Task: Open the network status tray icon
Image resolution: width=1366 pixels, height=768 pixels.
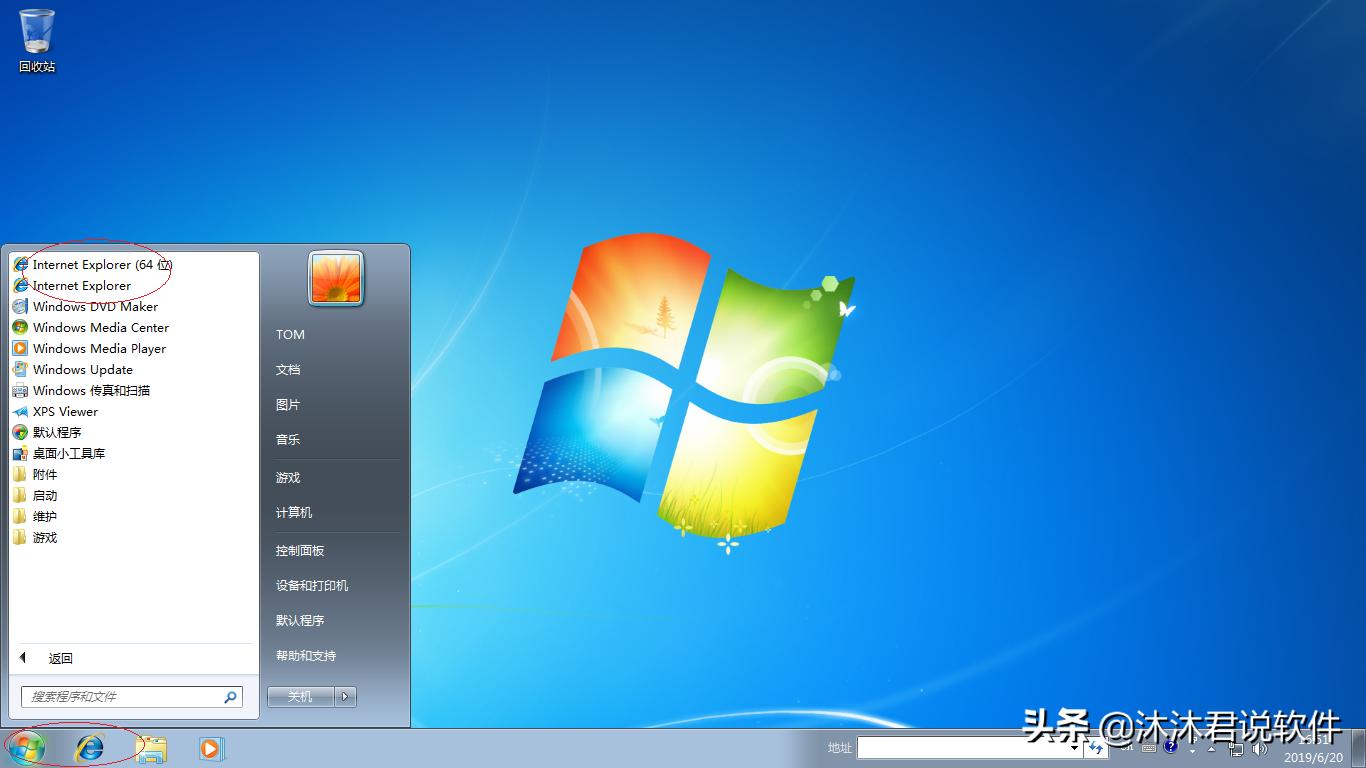Action: pos(1236,749)
